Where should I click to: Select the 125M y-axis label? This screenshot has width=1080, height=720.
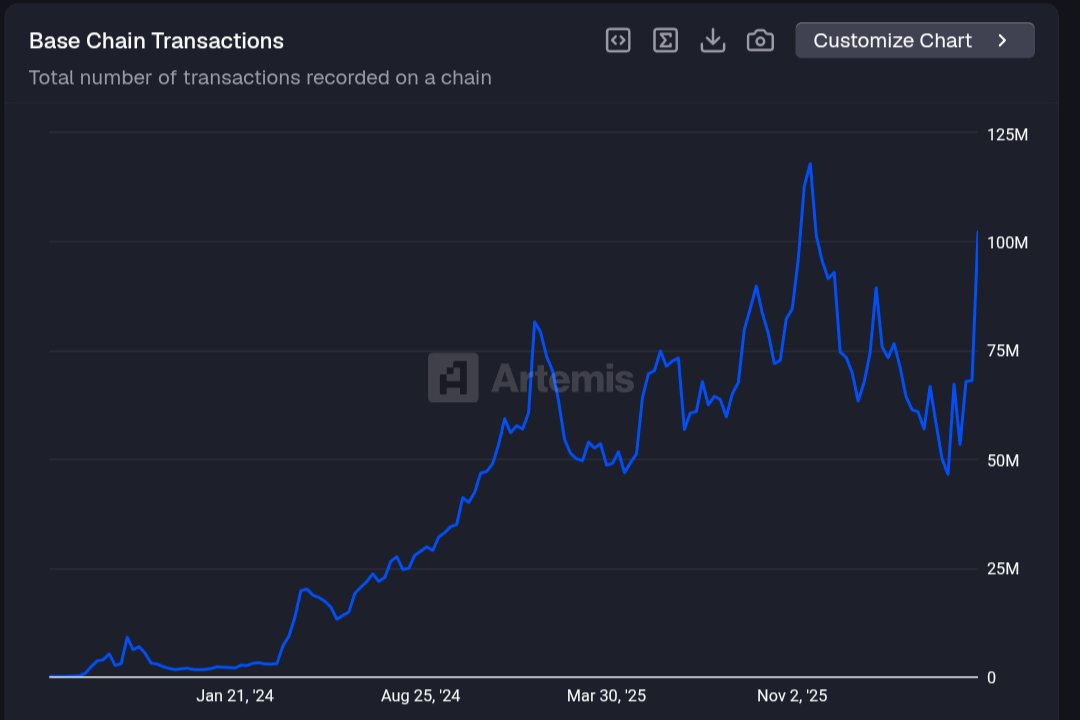1007,134
